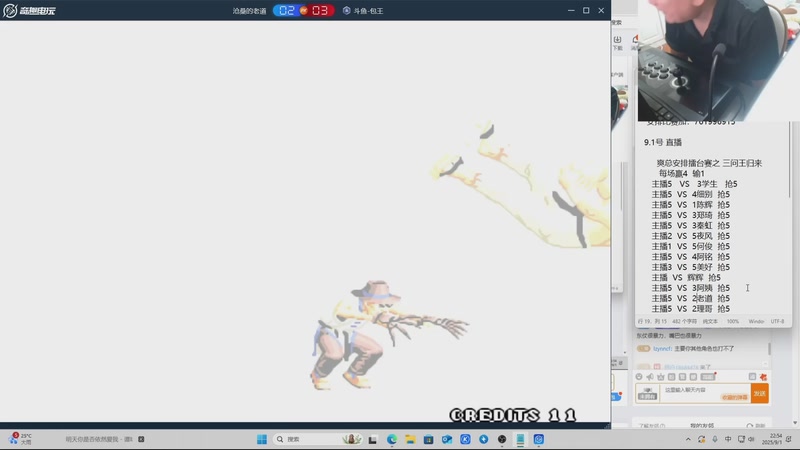Open the weather widget showing 25°C
This screenshot has width=800, height=450.
coord(20,439)
